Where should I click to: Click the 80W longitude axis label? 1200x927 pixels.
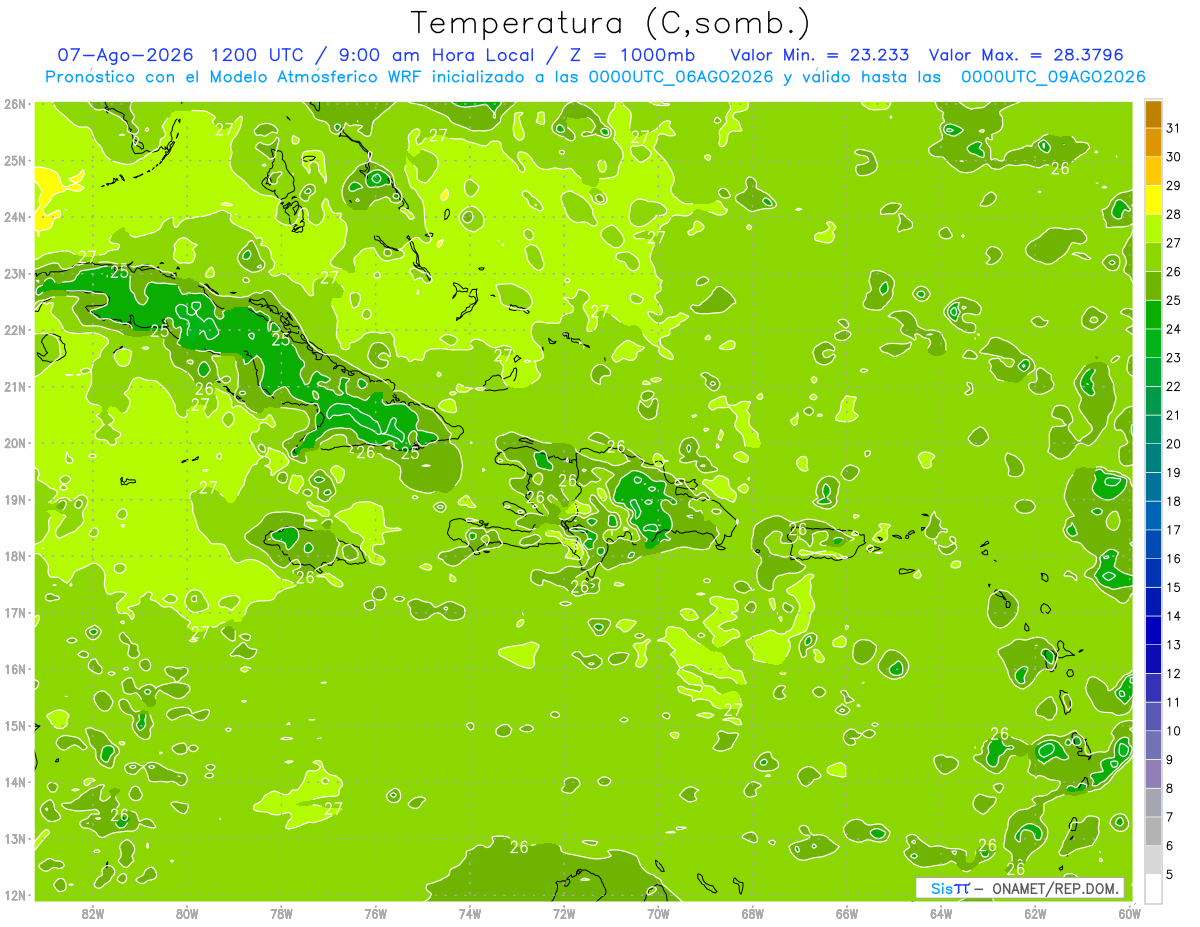[187, 913]
